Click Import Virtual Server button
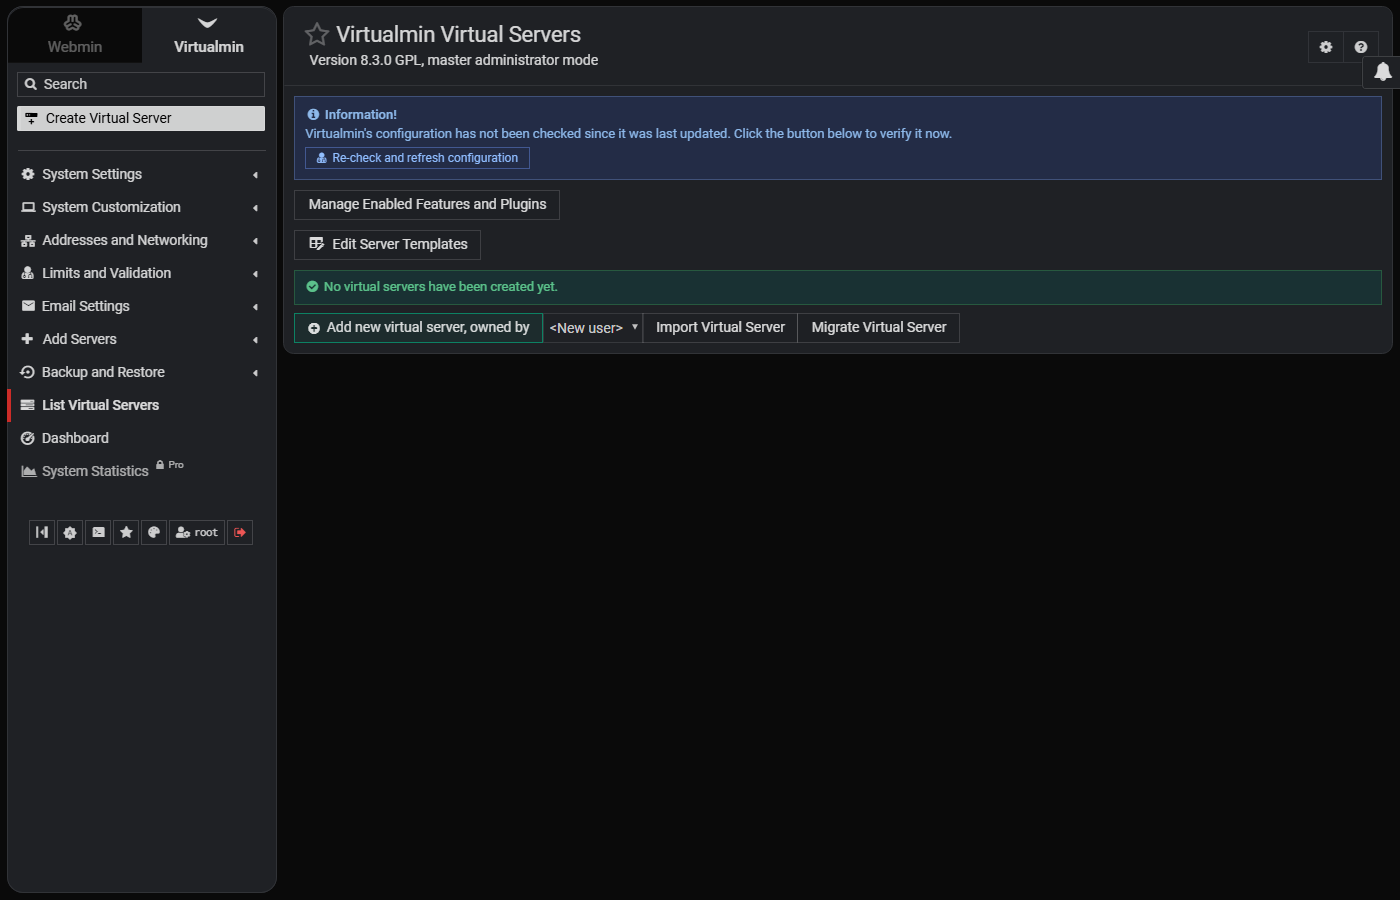The height and width of the screenshot is (900, 1400). point(720,327)
